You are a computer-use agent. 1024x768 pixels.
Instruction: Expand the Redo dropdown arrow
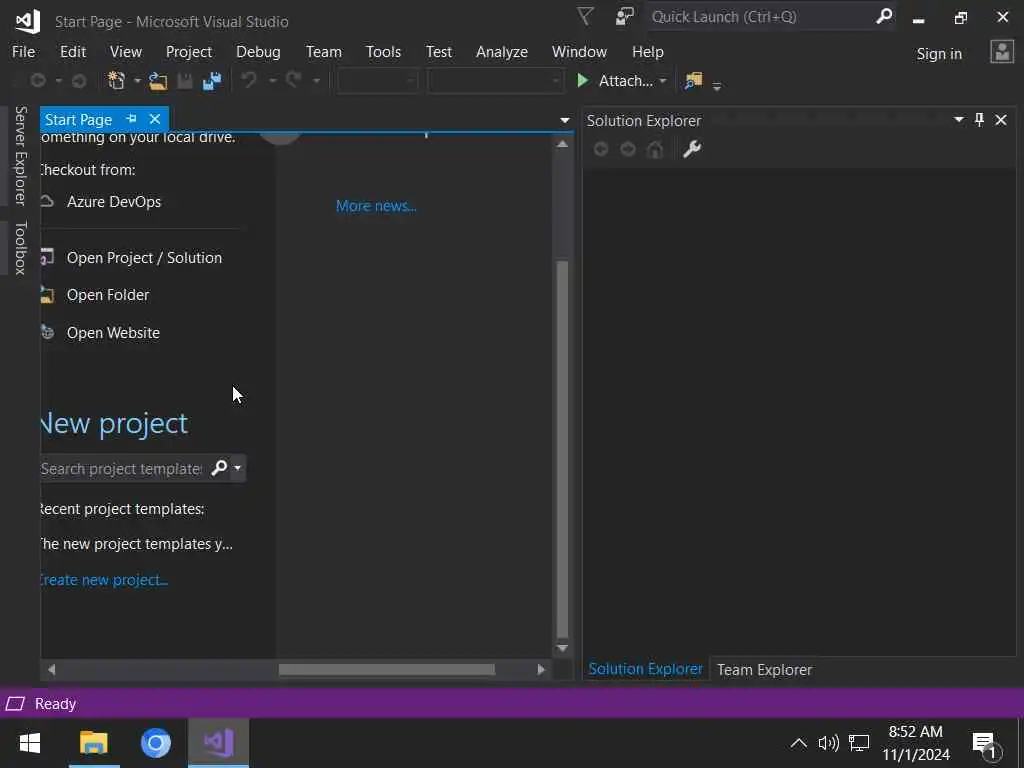[316, 81]
